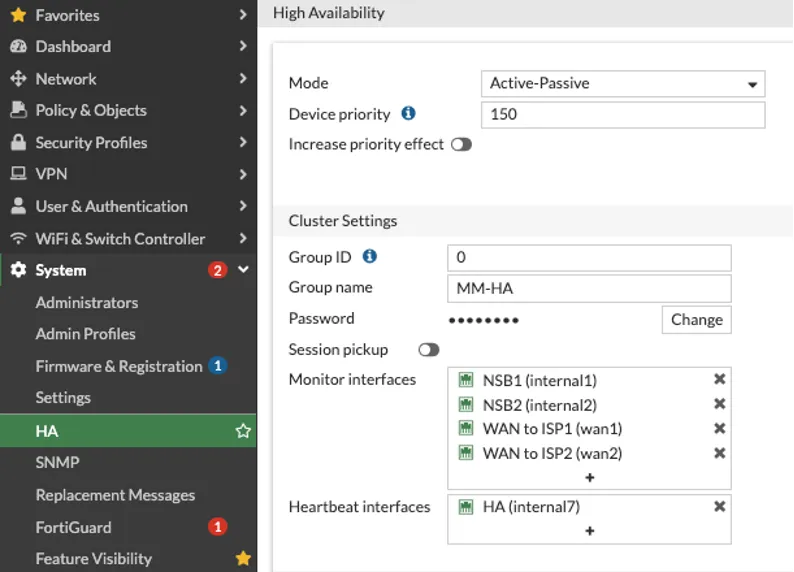
Task: Click the User & Authentication person icon
Action: 19,206
